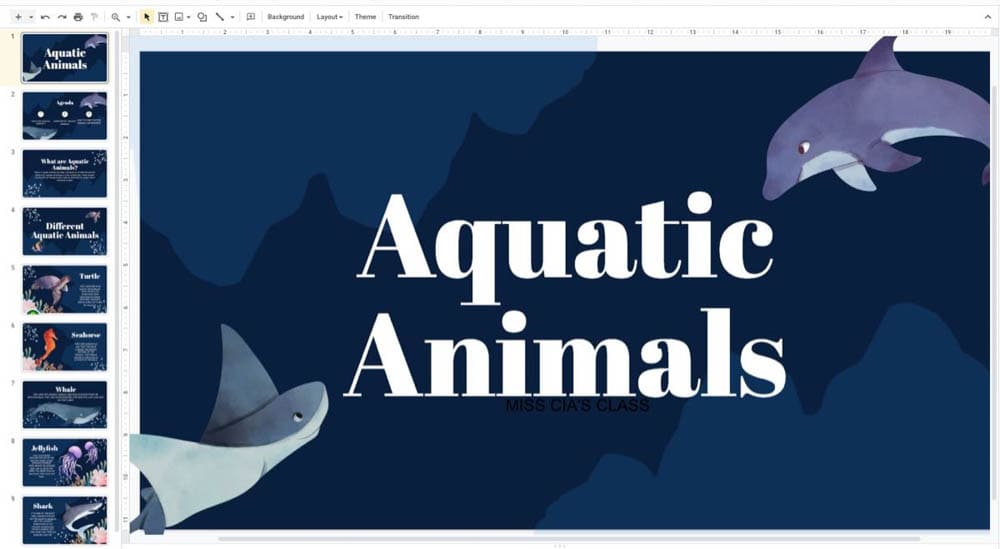
Task: Choose the select cursor tool
Action: [147, 17]
